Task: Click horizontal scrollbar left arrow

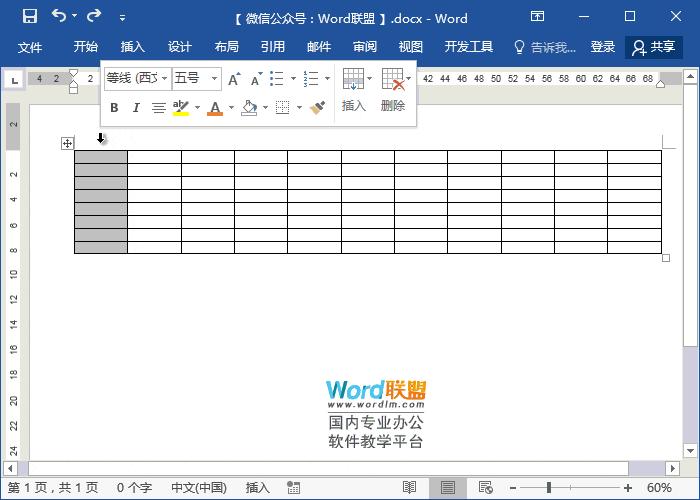Action: (x=10, y=468)
